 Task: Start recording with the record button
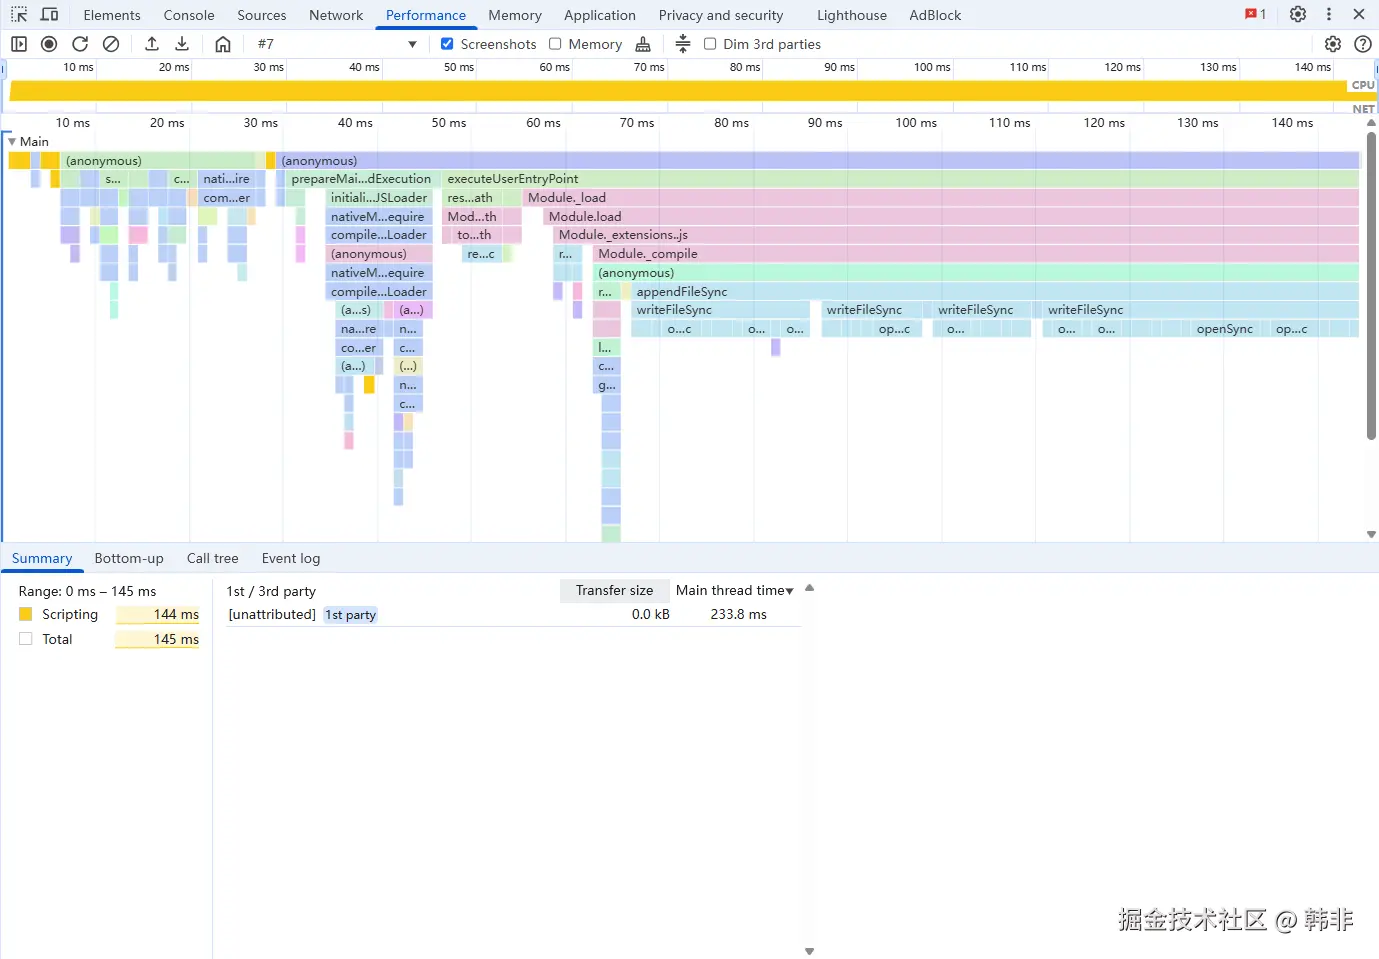[x=49, y=44]
